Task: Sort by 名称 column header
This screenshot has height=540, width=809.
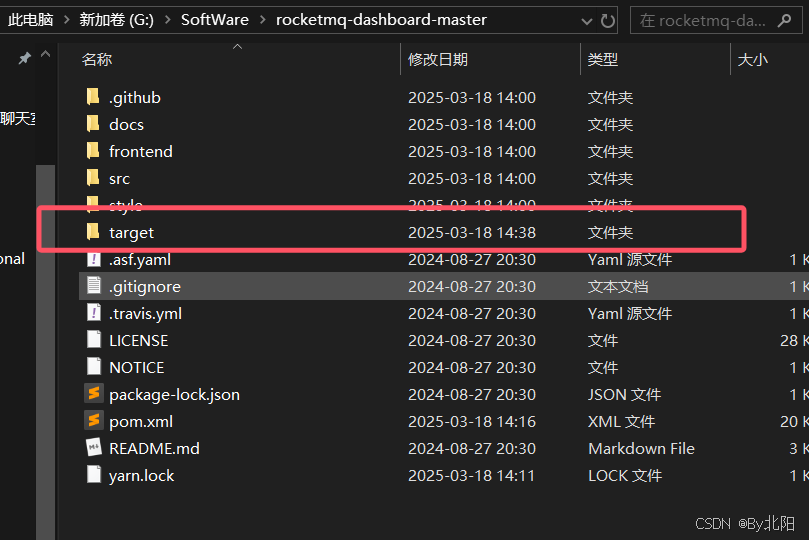Action: 97,60
